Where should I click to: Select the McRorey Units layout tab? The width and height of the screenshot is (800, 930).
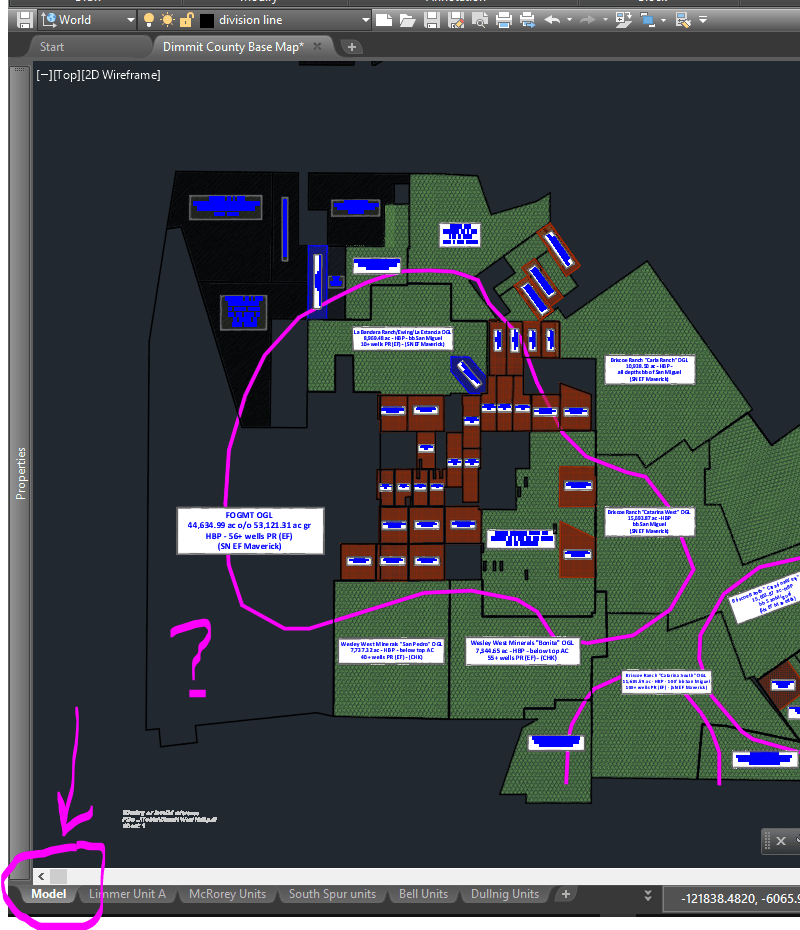[227, 894]
